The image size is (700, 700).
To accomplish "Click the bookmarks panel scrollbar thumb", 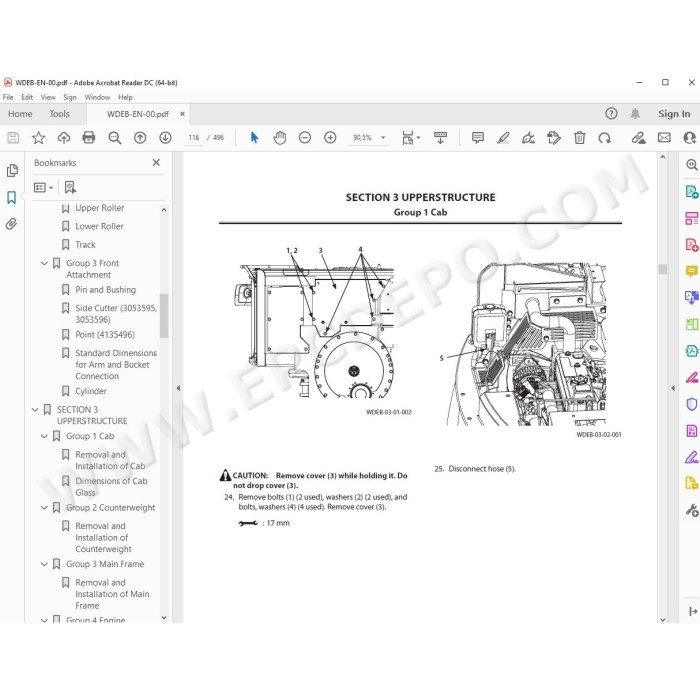I will [x=164, y=316].
